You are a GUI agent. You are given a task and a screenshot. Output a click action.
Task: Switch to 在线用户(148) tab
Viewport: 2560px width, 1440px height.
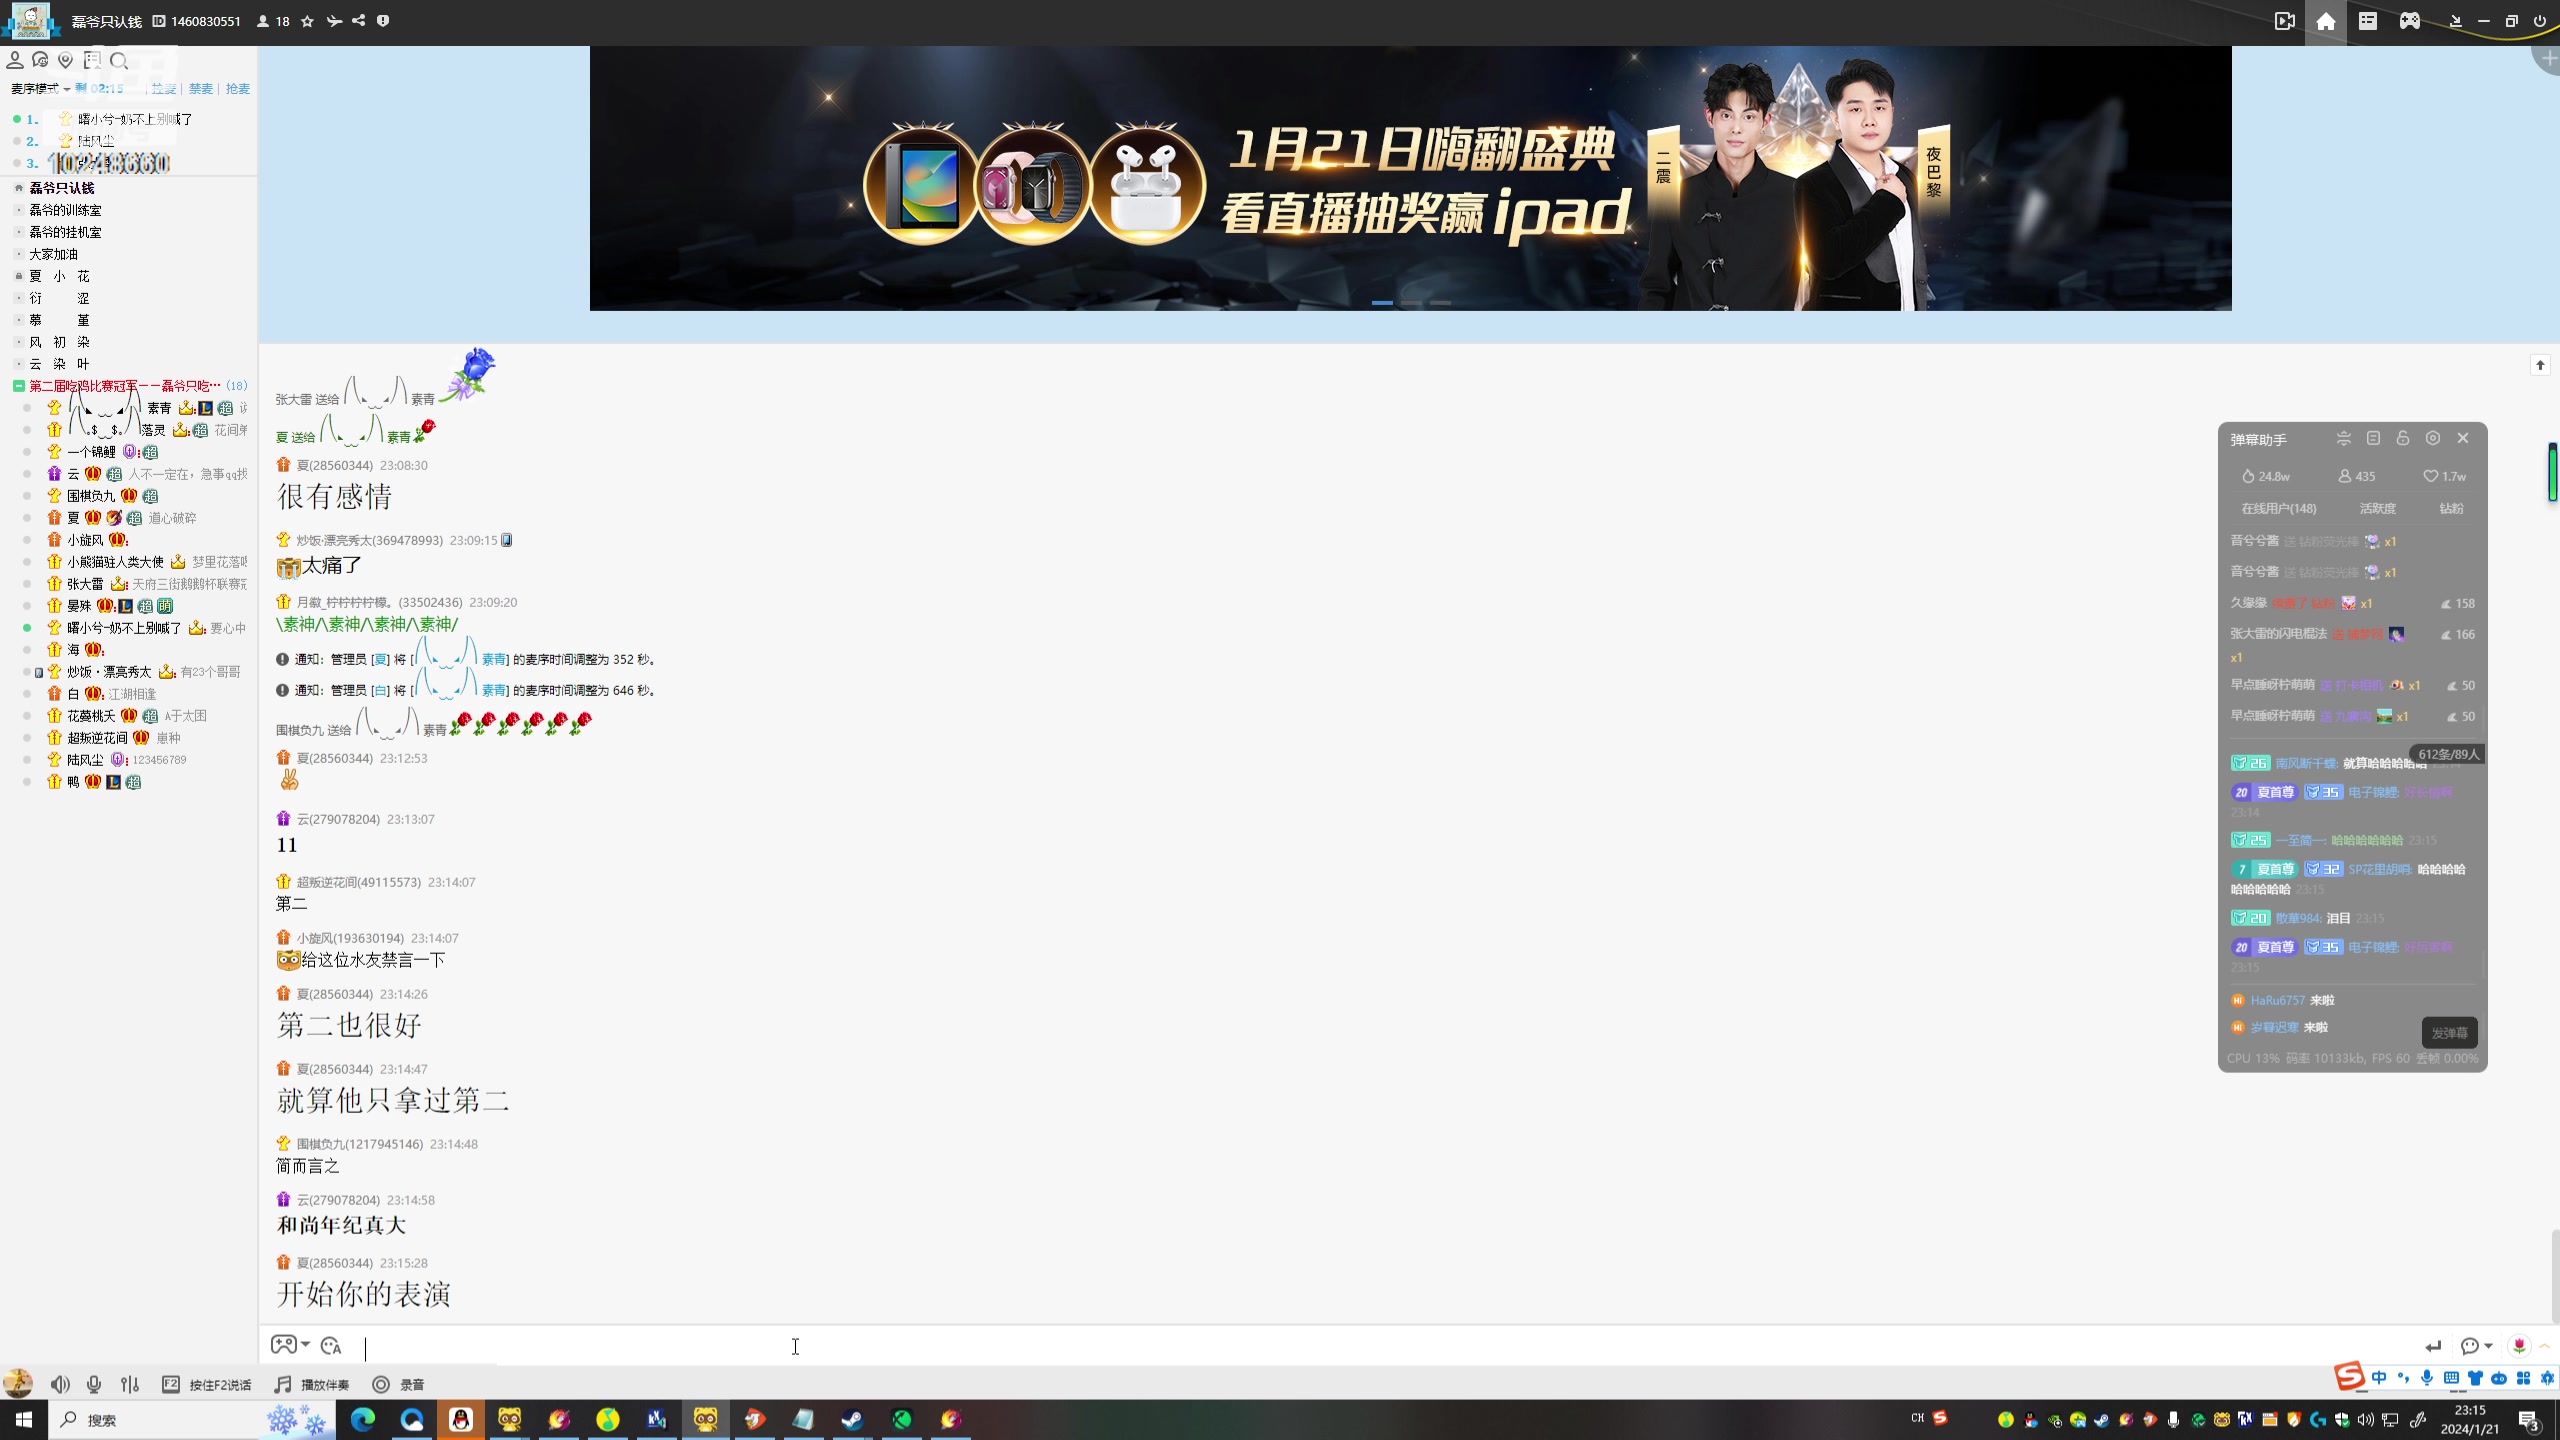(x=2278, y=508)
